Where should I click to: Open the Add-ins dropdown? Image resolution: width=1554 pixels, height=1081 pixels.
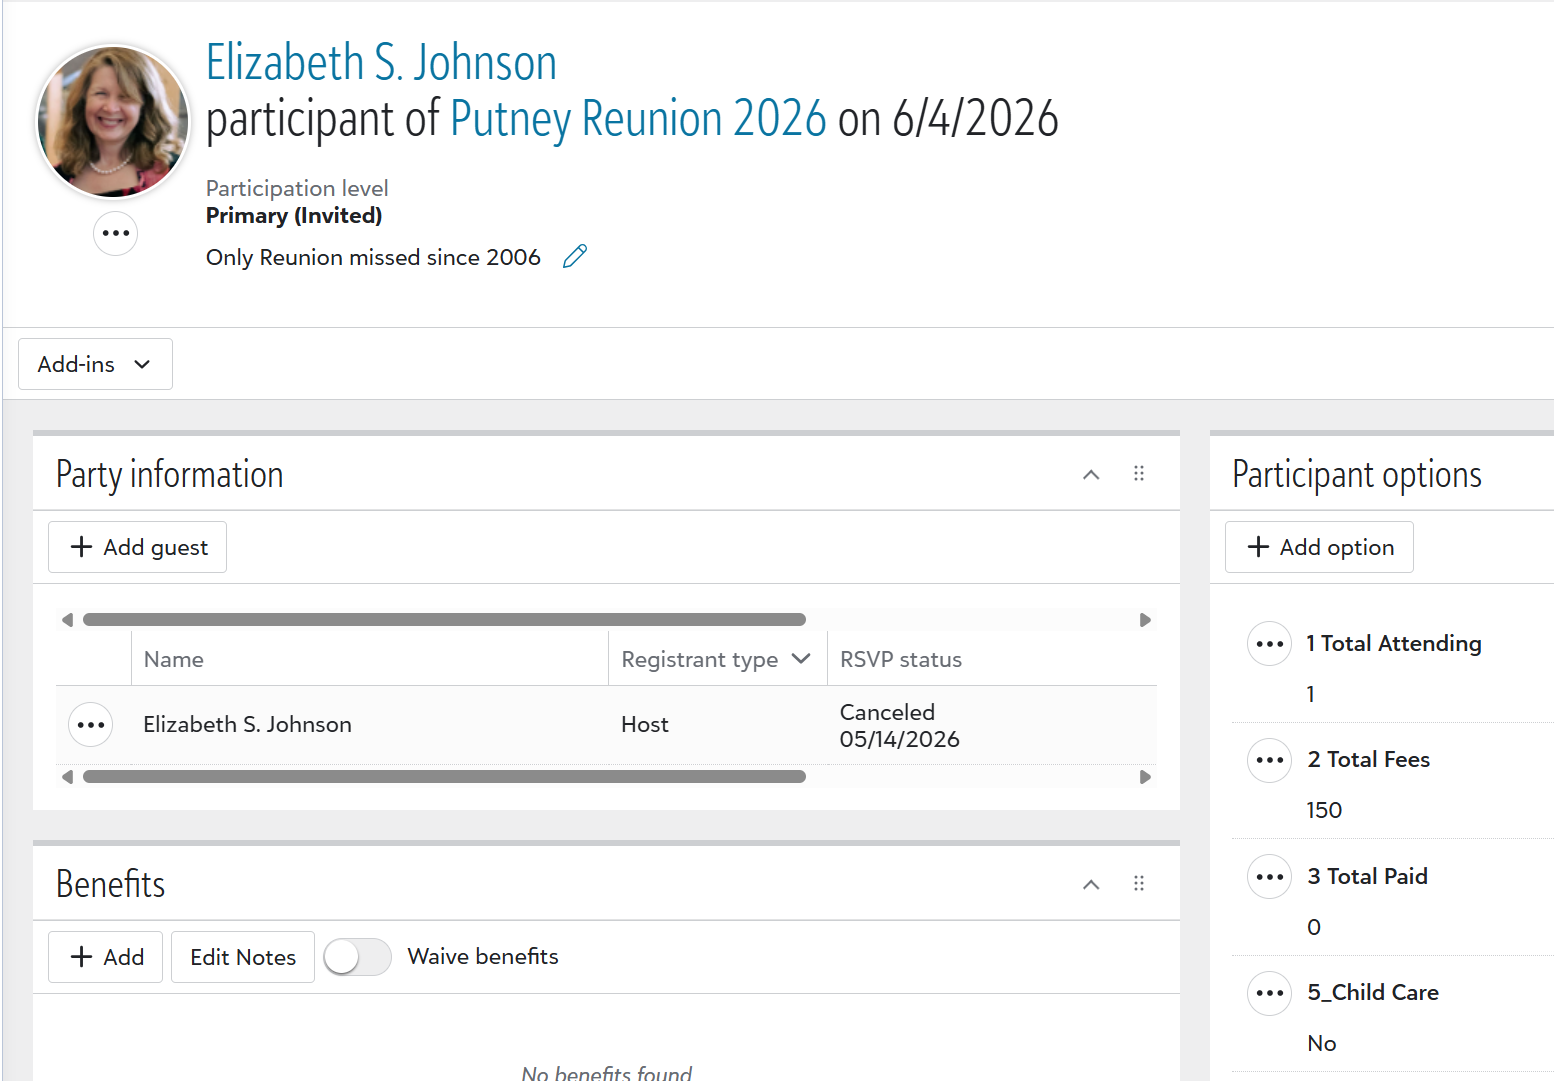click(95, 364)
